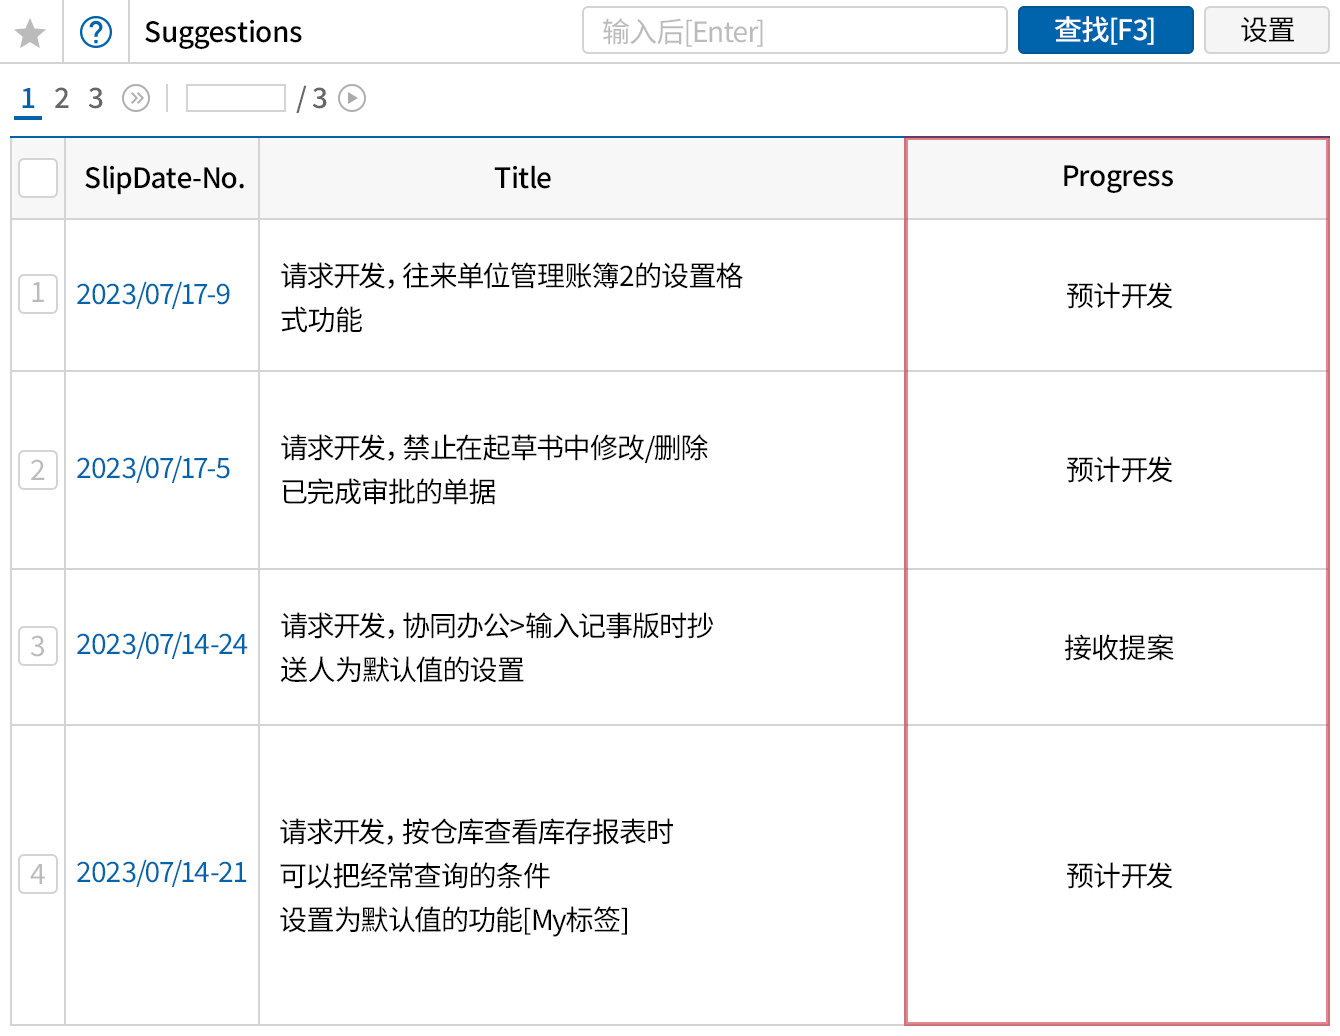
Task: Tick the row 3 checkbox
Action: (x=38, y=646)
